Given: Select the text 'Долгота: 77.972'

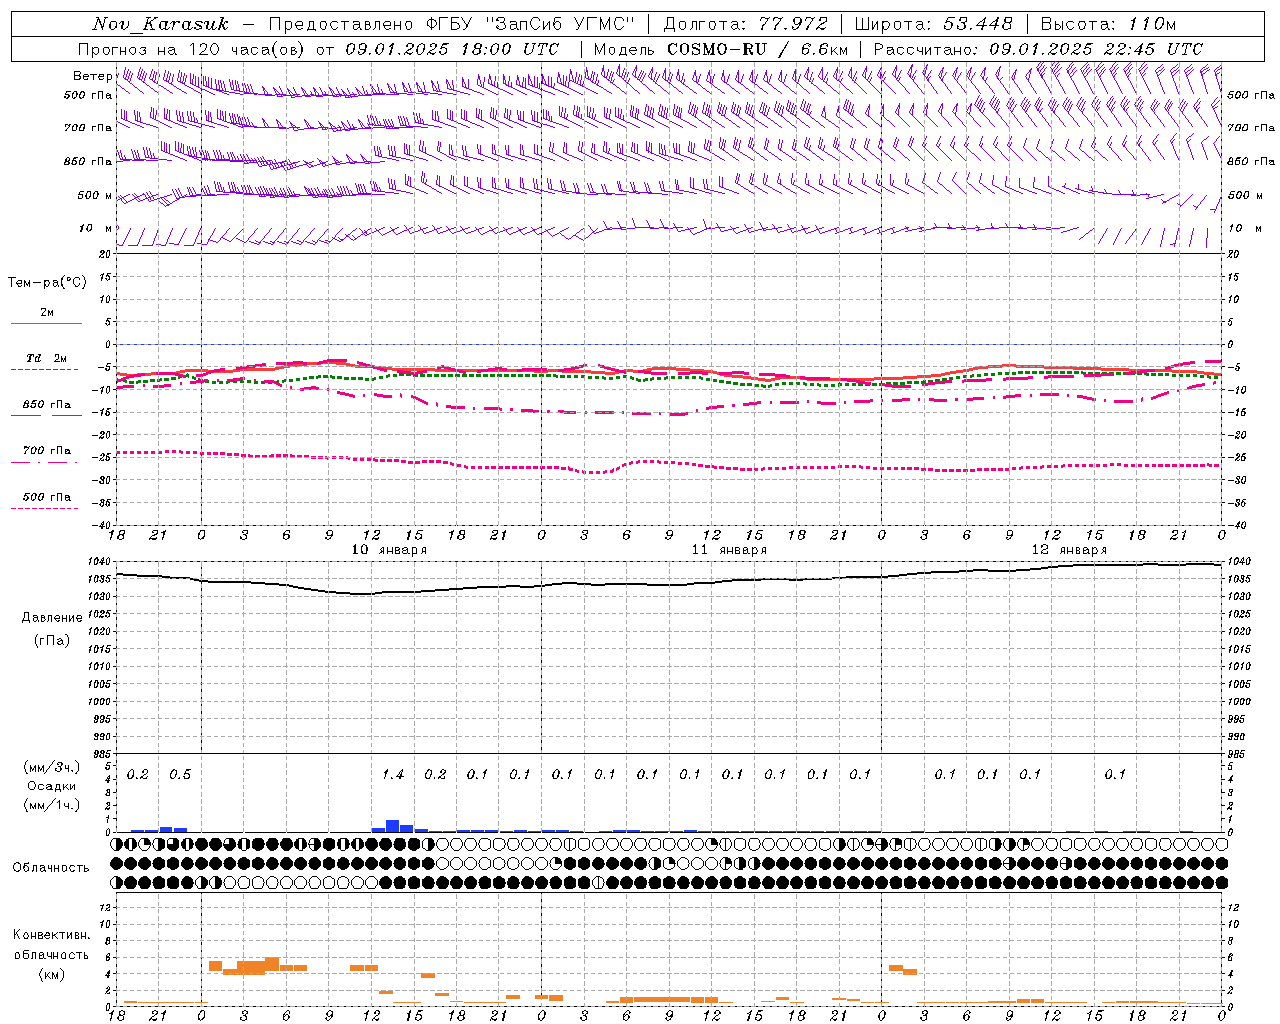Looking at the screenshot, I should tap(746, 24).
